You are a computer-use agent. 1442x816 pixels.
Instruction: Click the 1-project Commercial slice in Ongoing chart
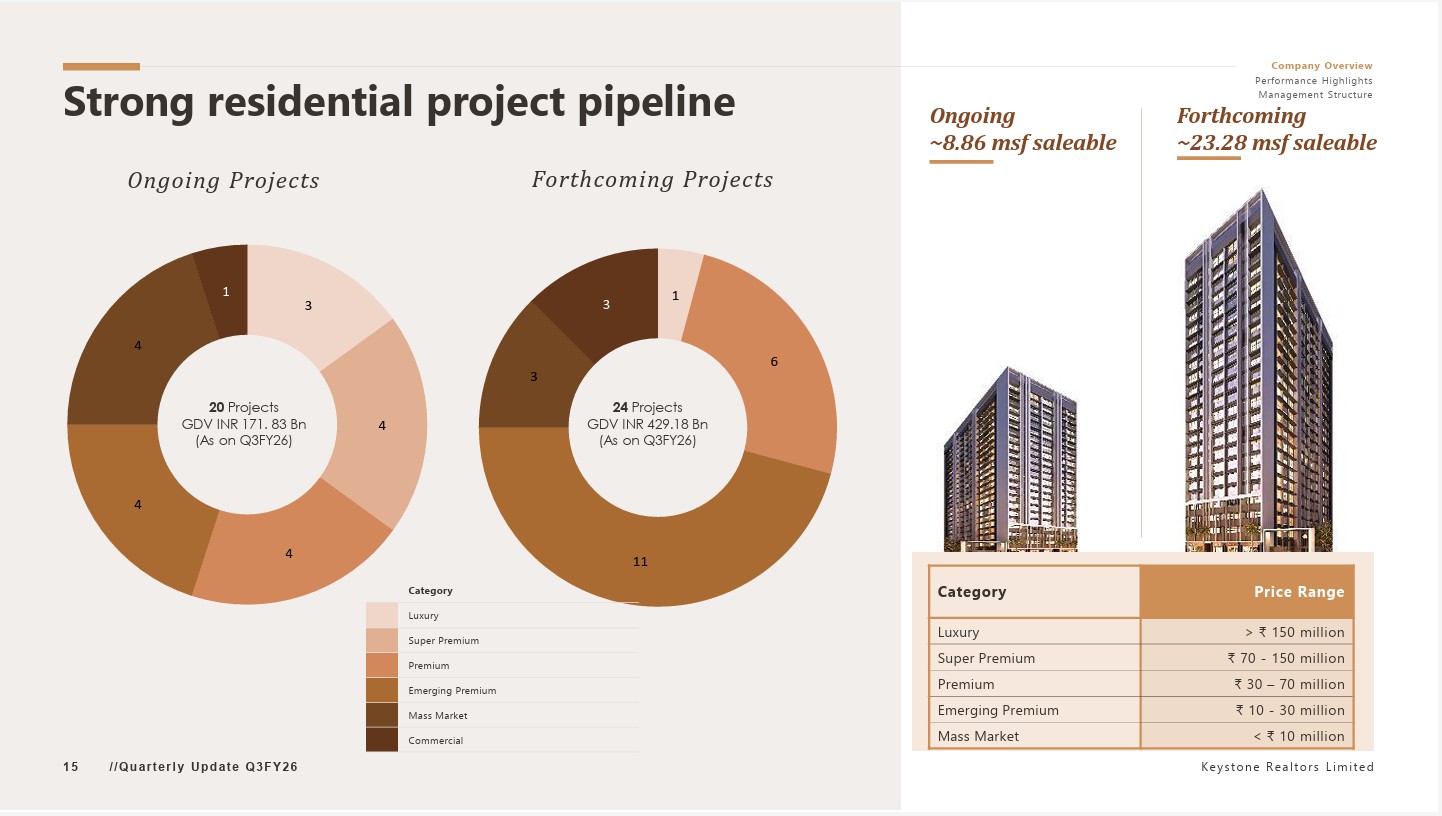pos(225,291)
